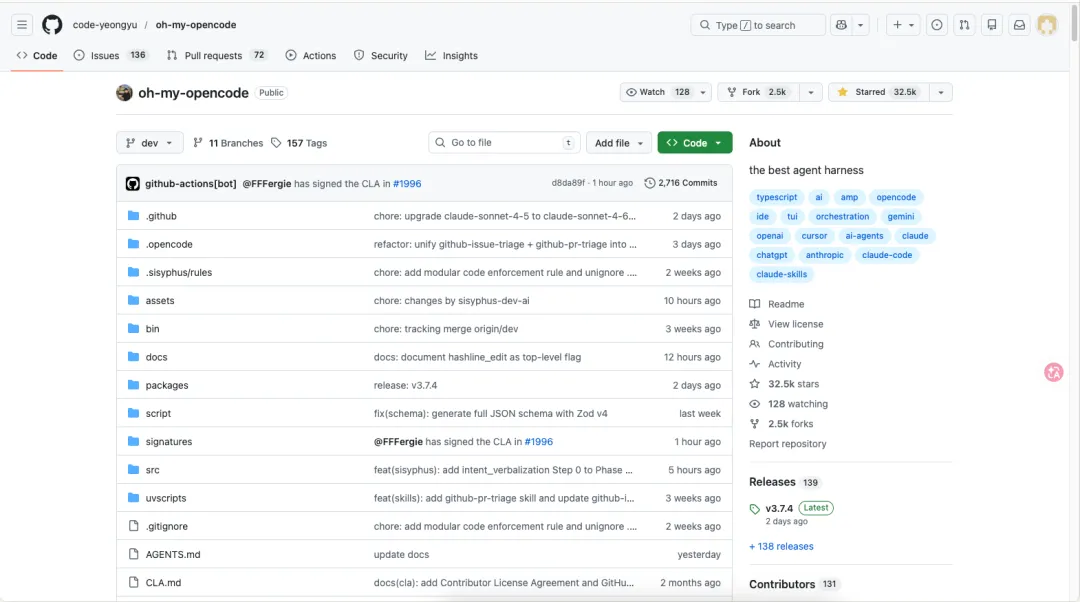Open pull requests icon in top header

[964, 25]
